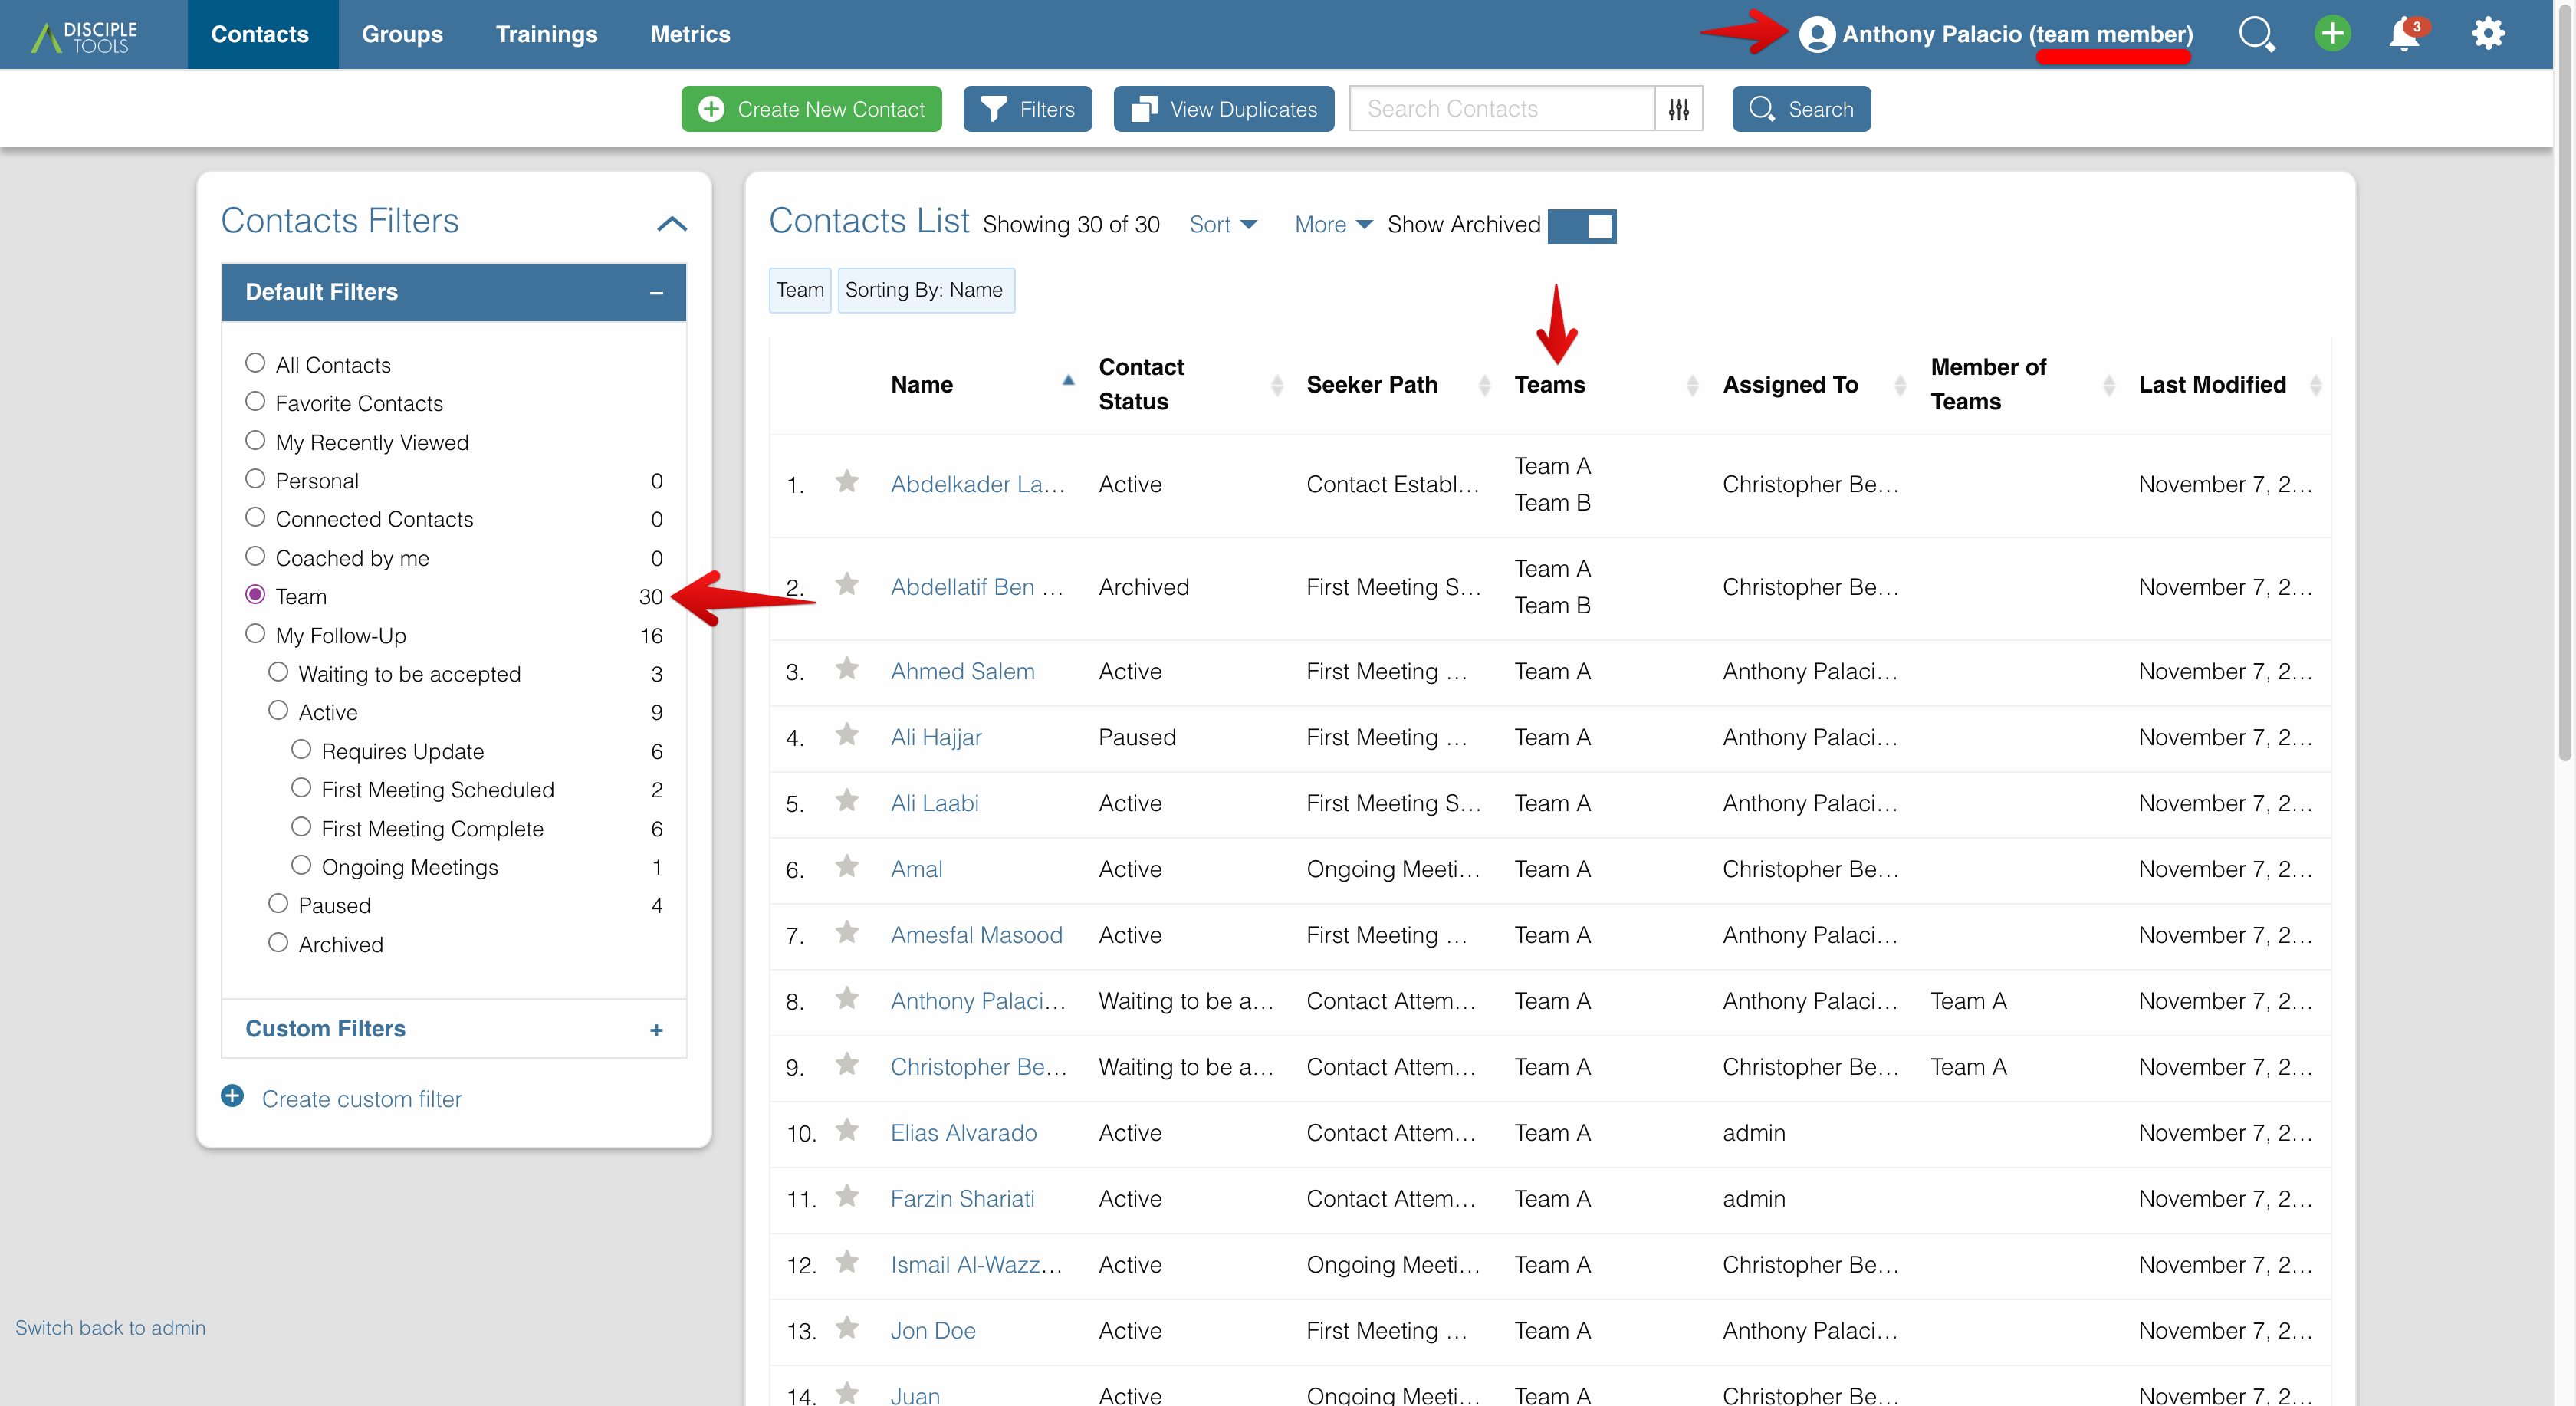Click the Disciple Tools logo
Viewport: 2576px width, 1406px height.
tap(84, 36)
